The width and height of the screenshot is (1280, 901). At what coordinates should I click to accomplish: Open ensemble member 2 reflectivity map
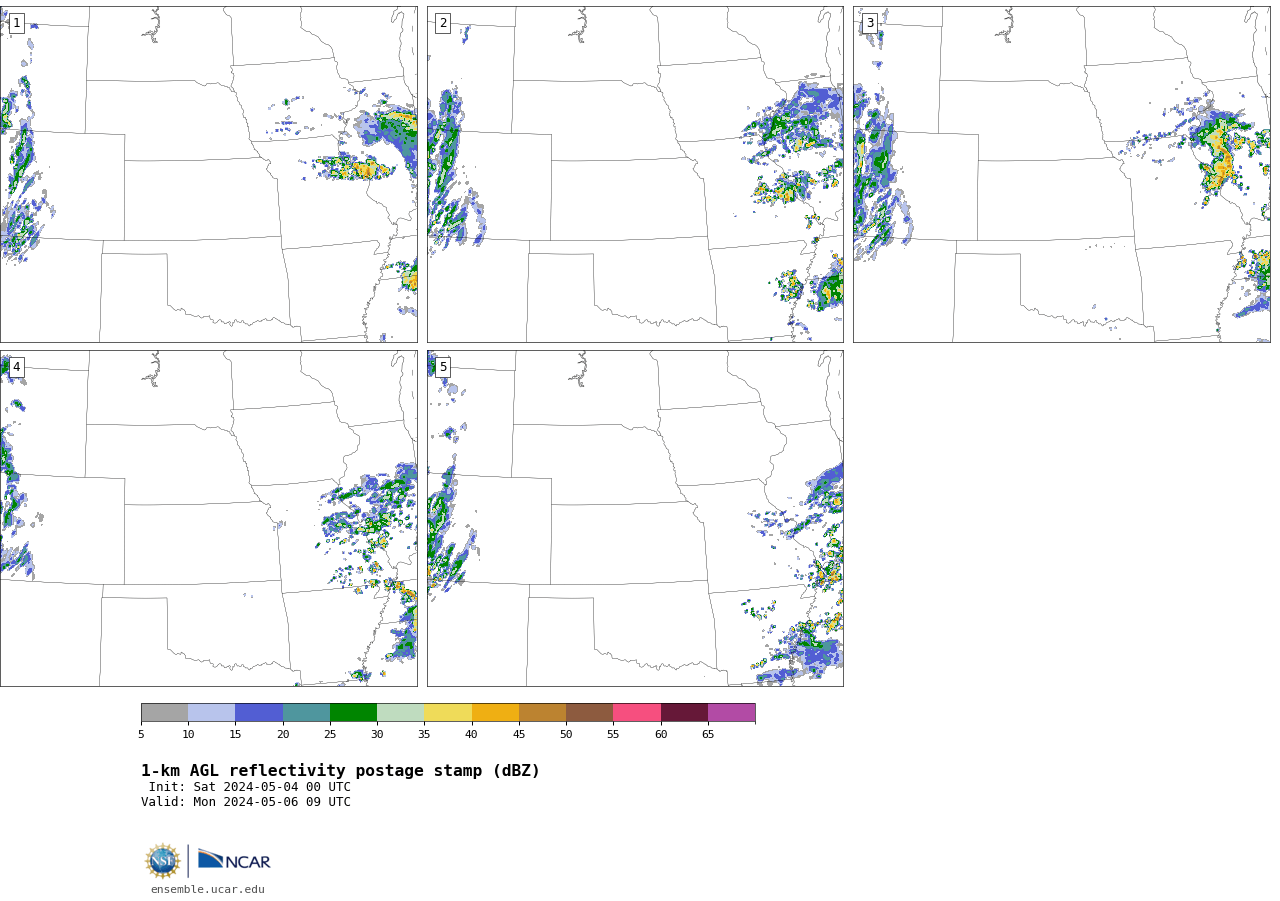pyautogui.click(x=635, y=174)
